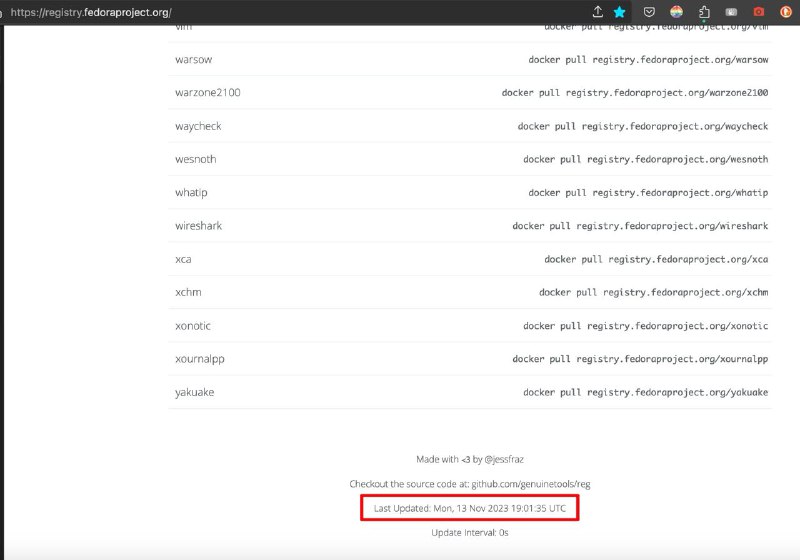Click the blue bookmark star icon

click(620, 12)
